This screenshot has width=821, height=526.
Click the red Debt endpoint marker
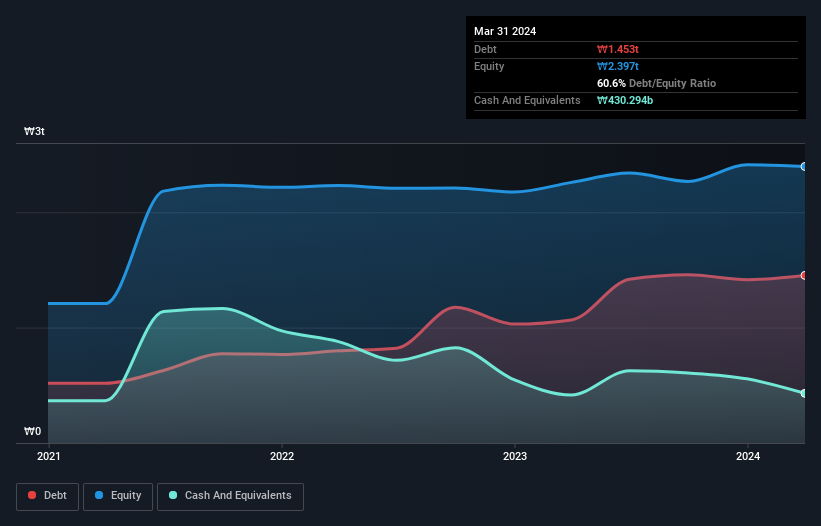tap(804, 276)
